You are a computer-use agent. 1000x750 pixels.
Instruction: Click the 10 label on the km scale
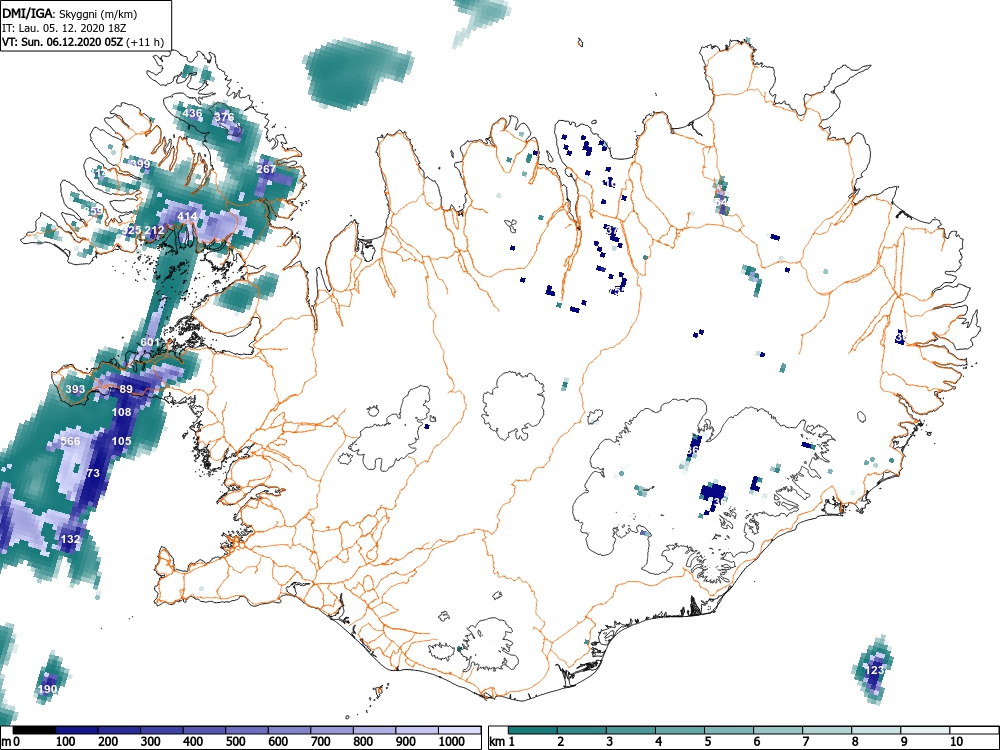(x=956, y=741)
